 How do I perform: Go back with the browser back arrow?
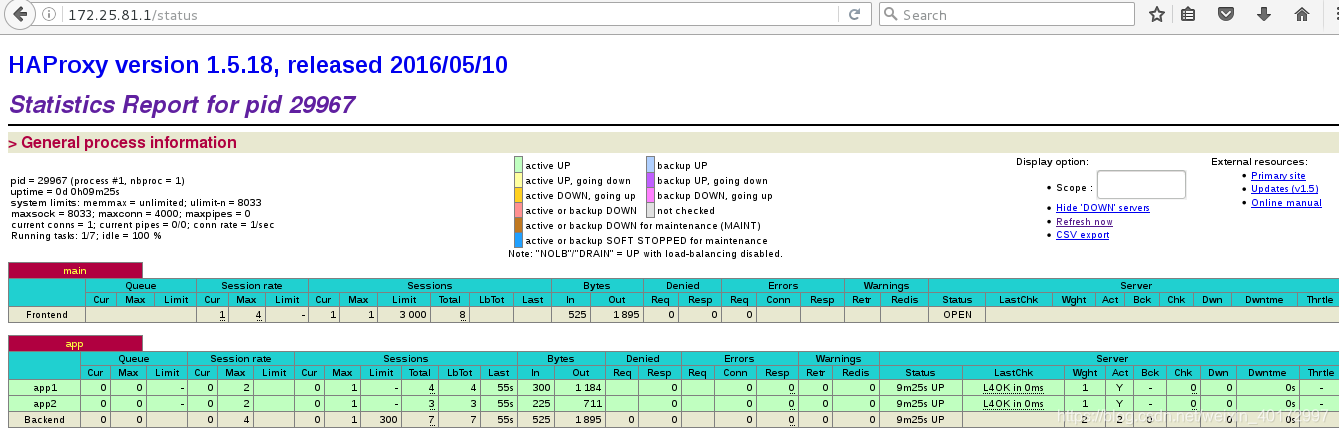(19, 14)
